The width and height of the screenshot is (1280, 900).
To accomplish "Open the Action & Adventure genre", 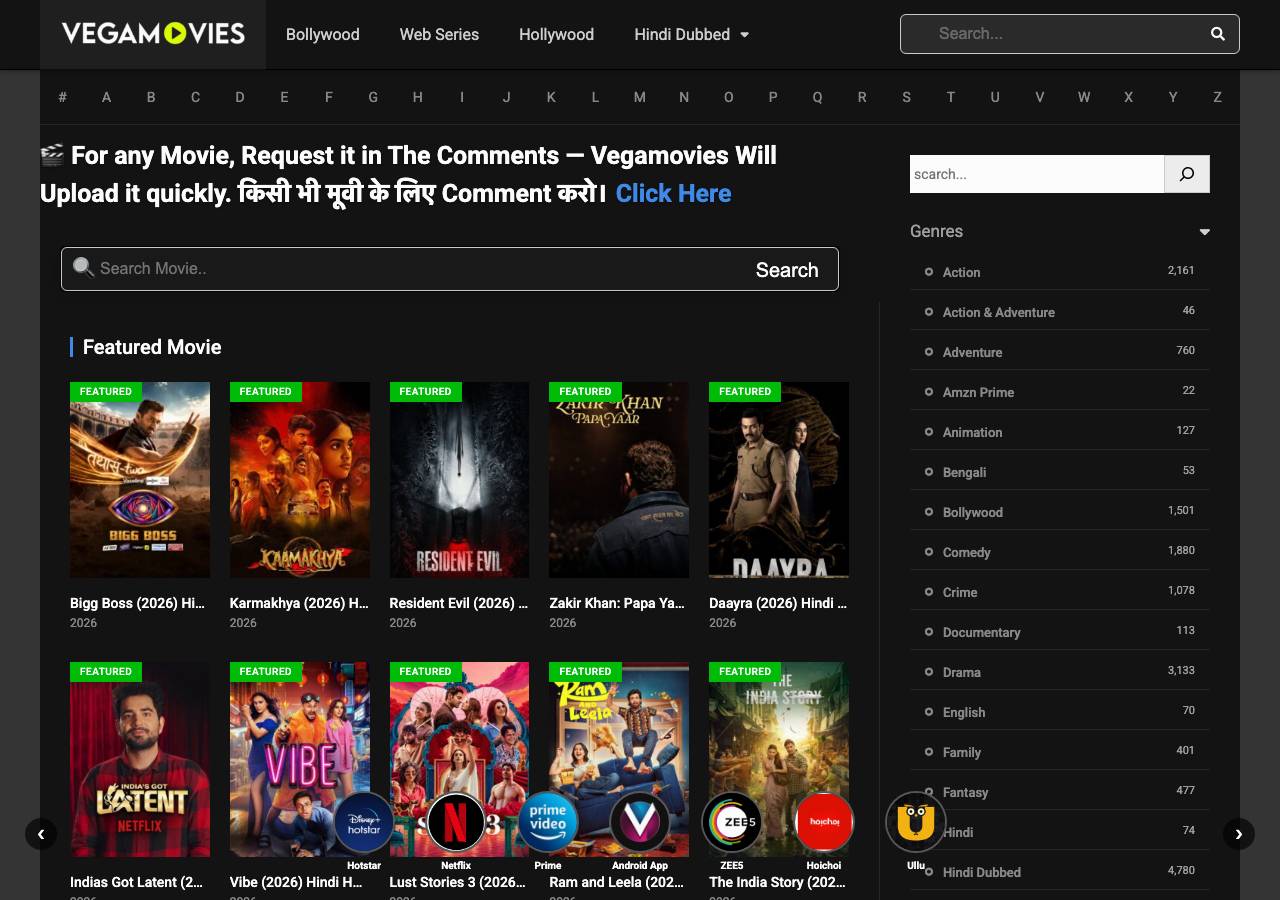I will [998, 312].
